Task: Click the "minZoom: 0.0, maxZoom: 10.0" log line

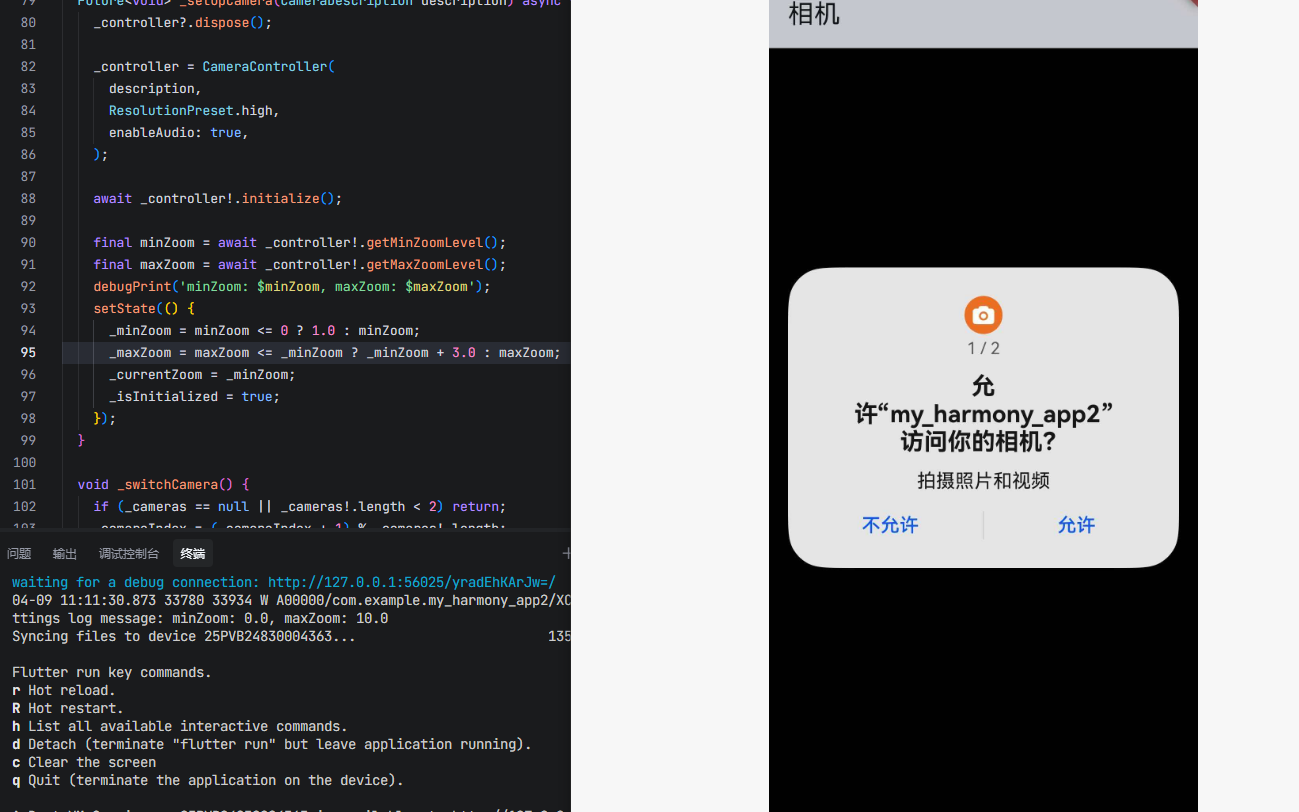Action: (x=200, y=618)
